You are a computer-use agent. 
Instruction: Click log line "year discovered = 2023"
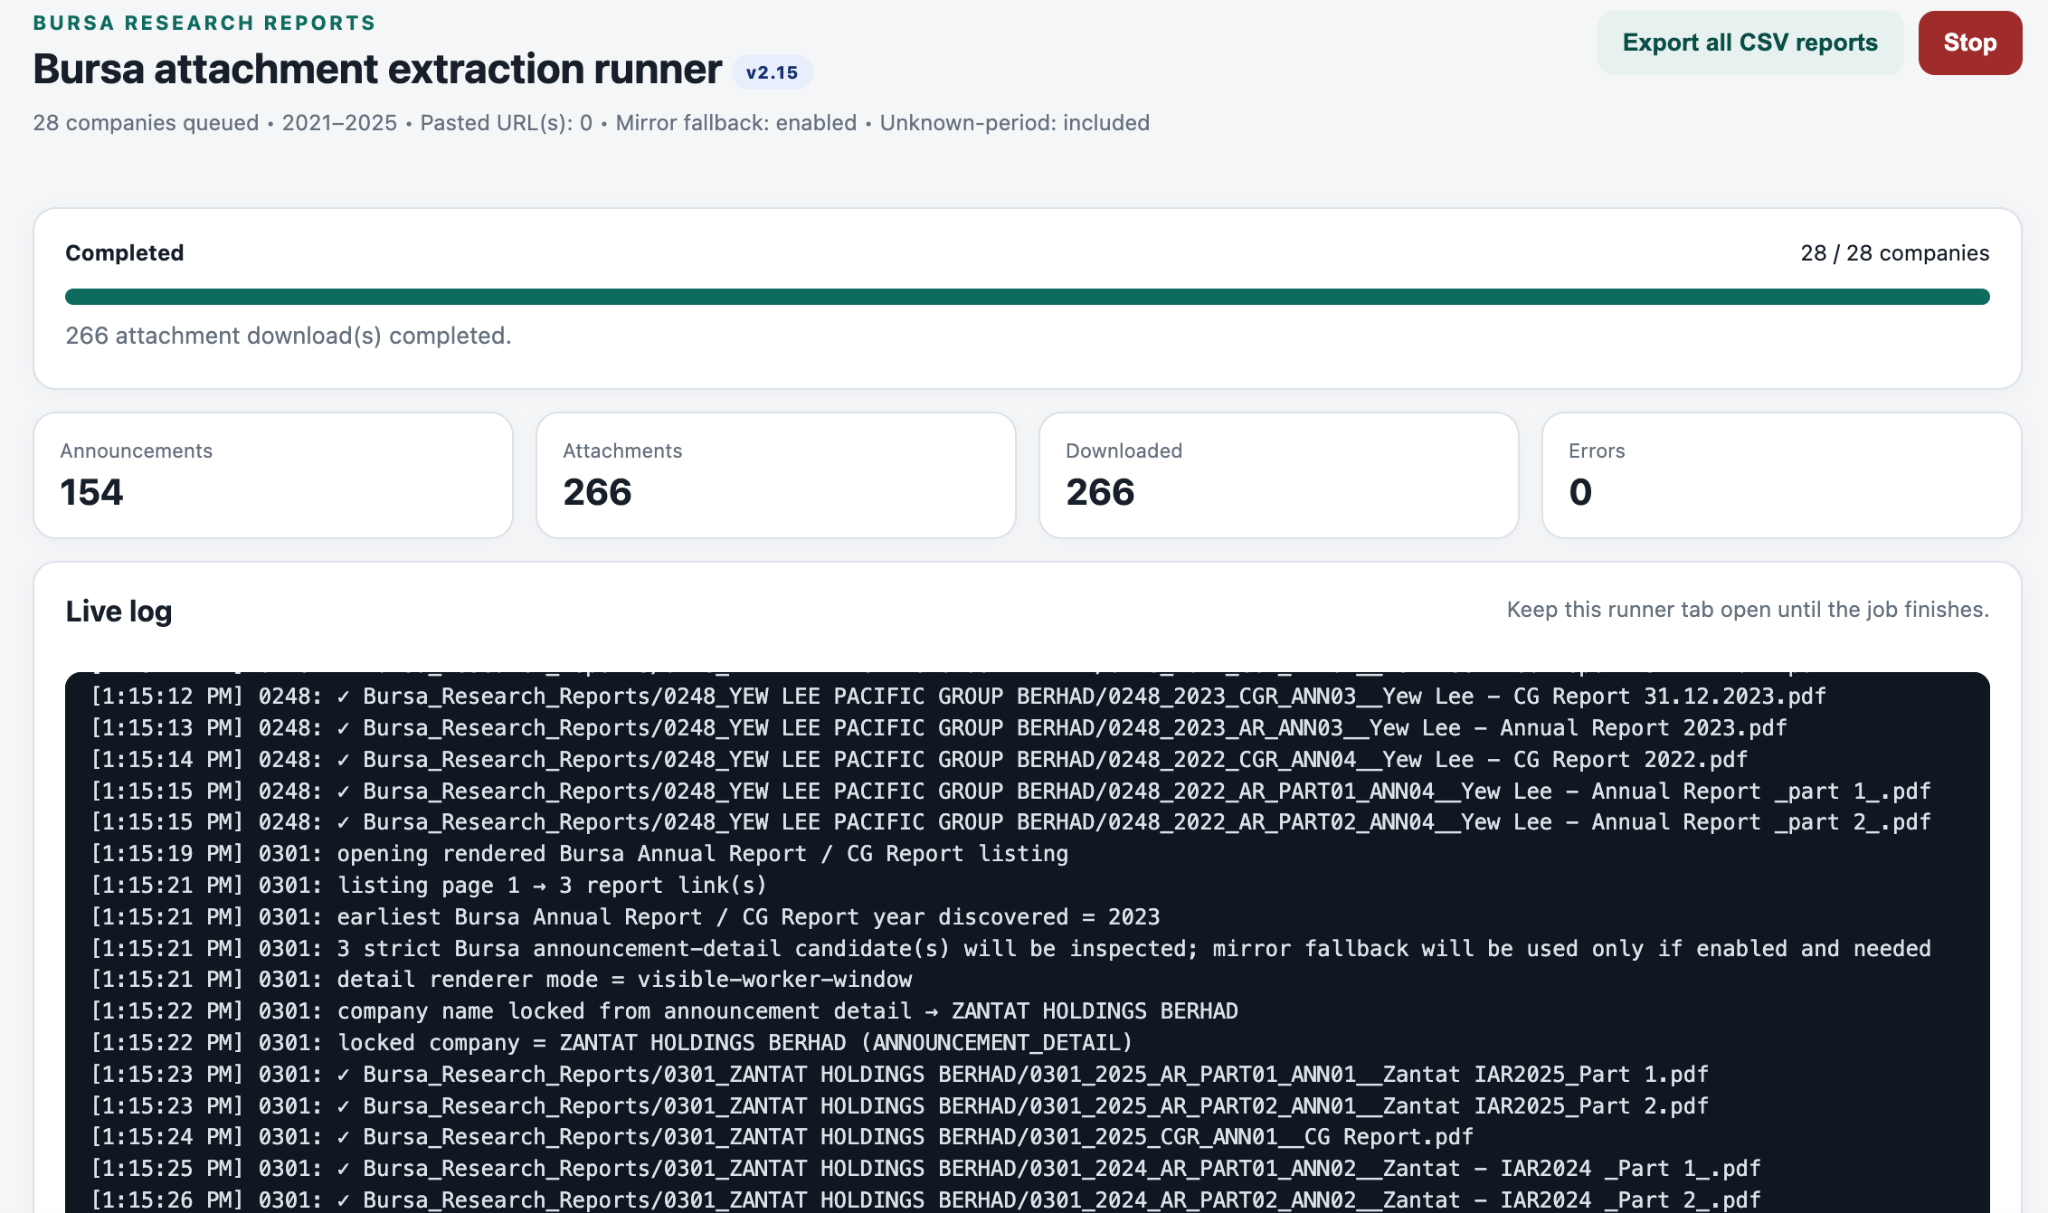[625, 917]
